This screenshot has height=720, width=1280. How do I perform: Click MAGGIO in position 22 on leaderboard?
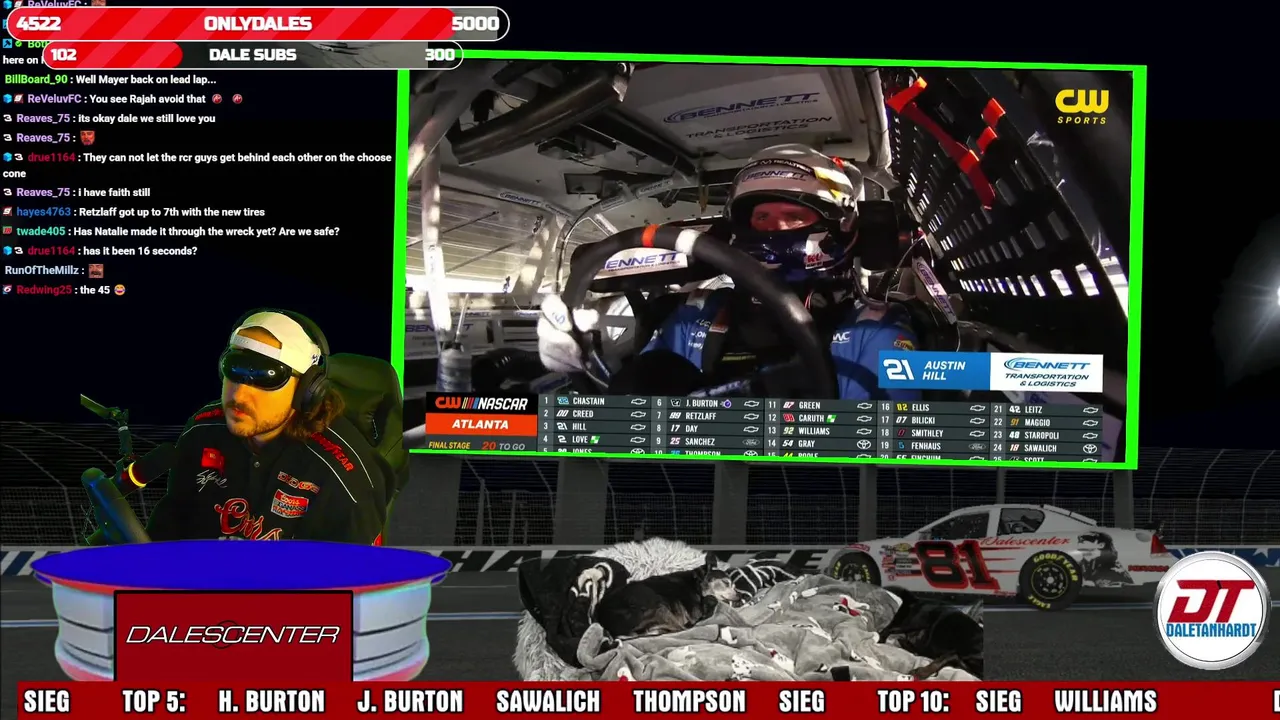[x=1037, y=423]
